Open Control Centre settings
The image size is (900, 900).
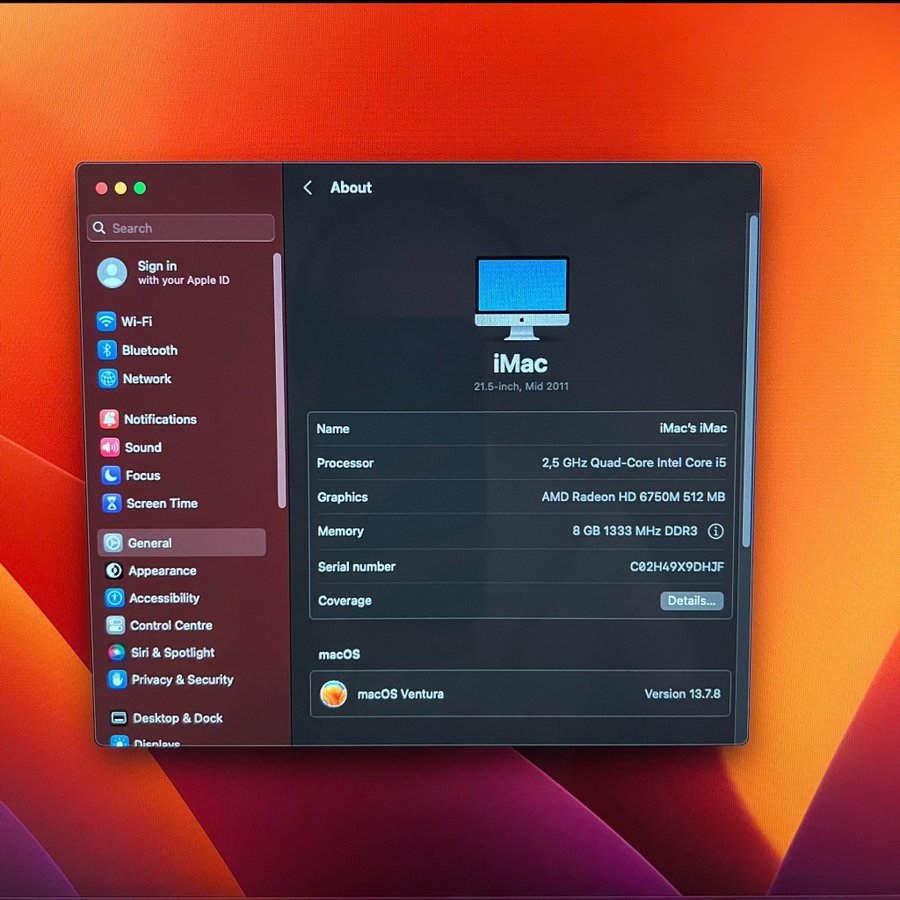(171, 625)
